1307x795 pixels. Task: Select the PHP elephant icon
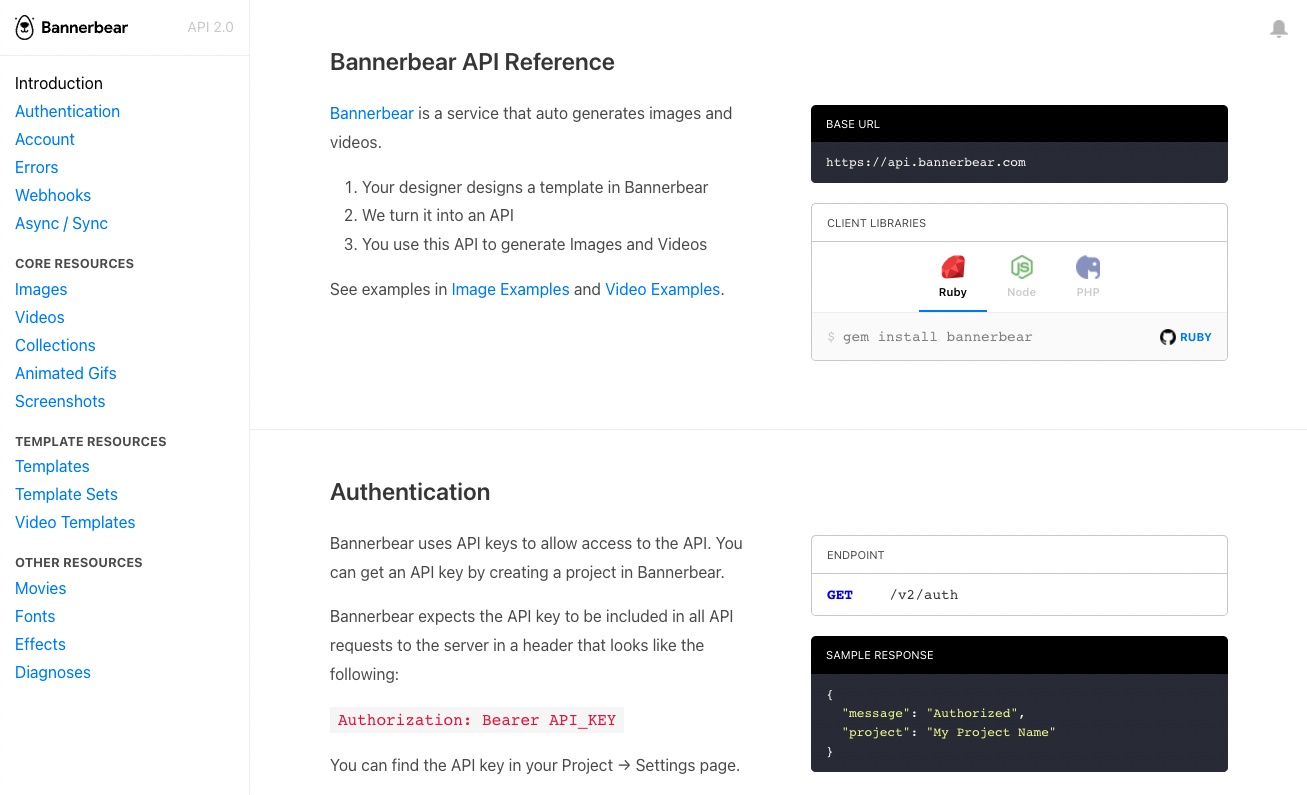[1088, 267]
